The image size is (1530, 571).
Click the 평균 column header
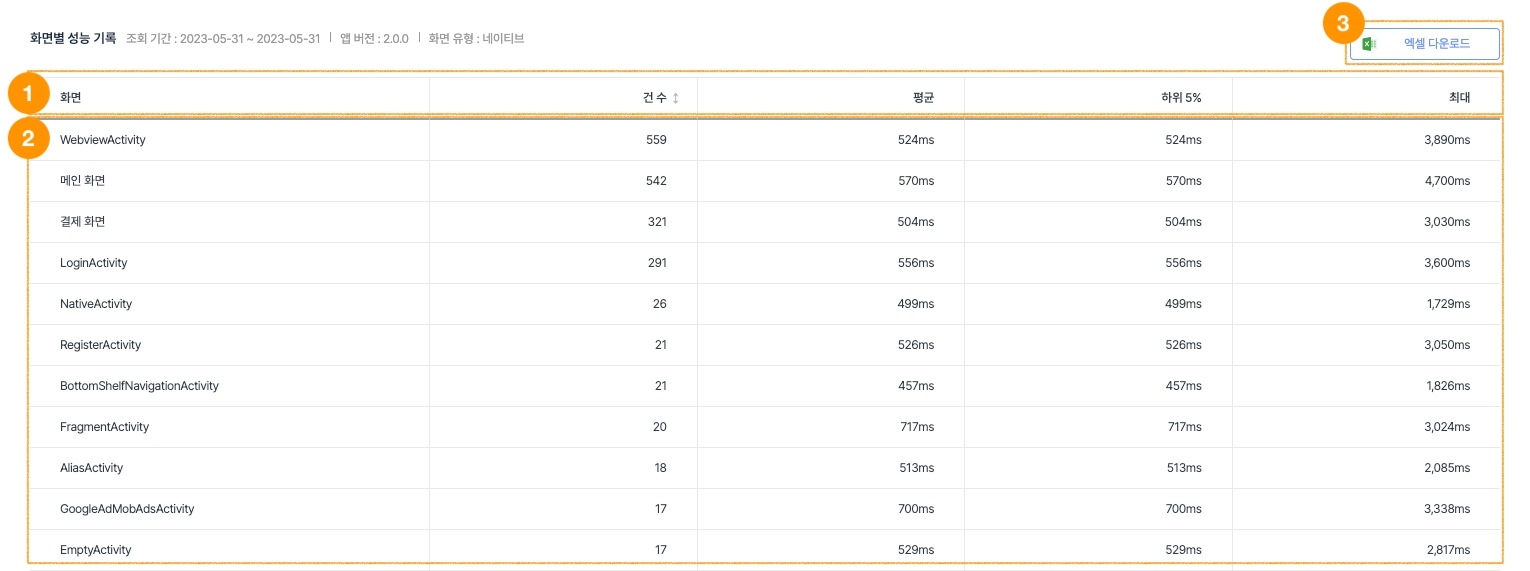[923, 98]
